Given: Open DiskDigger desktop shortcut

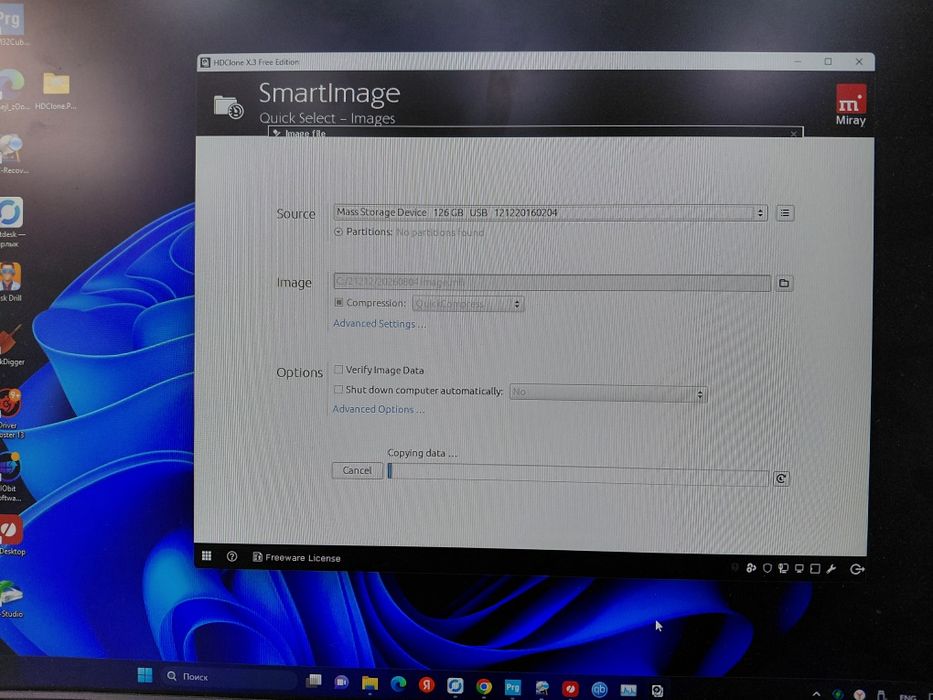Looking at the screenshot, I should [x=11, y=345].
